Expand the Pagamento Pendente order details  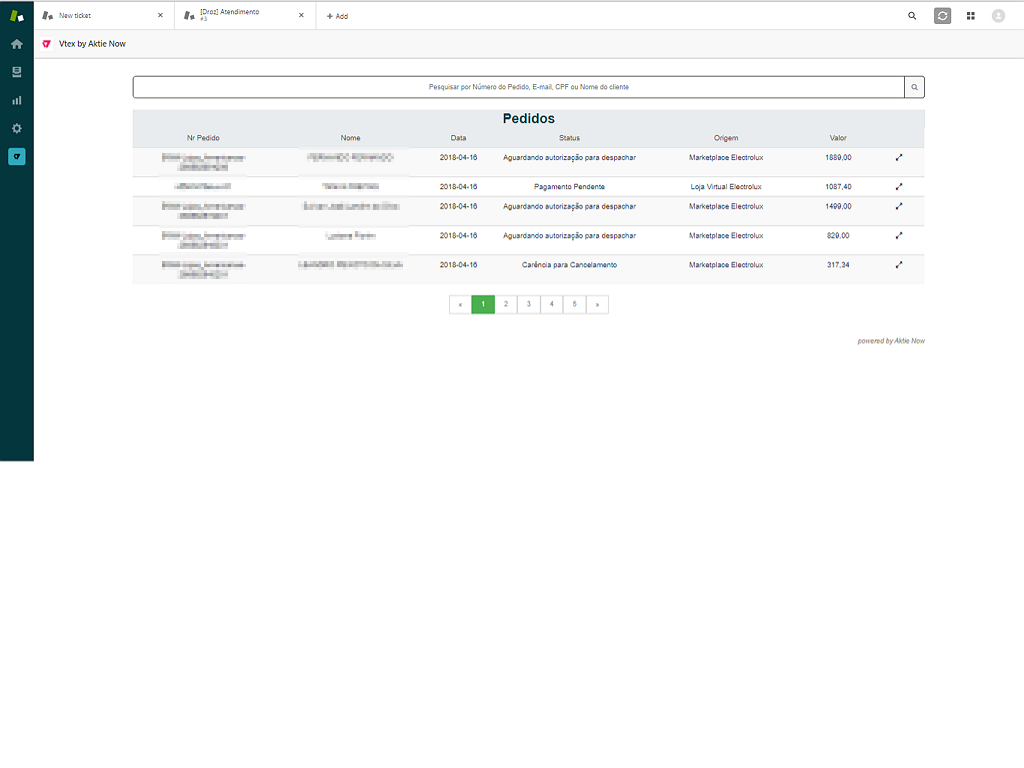[x=899, y=186]
